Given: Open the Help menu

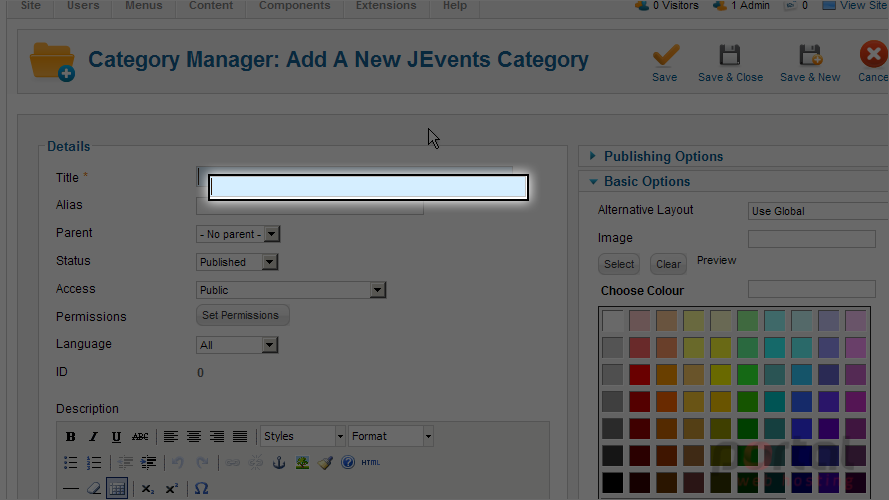Looking at the screenshot, I should tap(455, 6).
